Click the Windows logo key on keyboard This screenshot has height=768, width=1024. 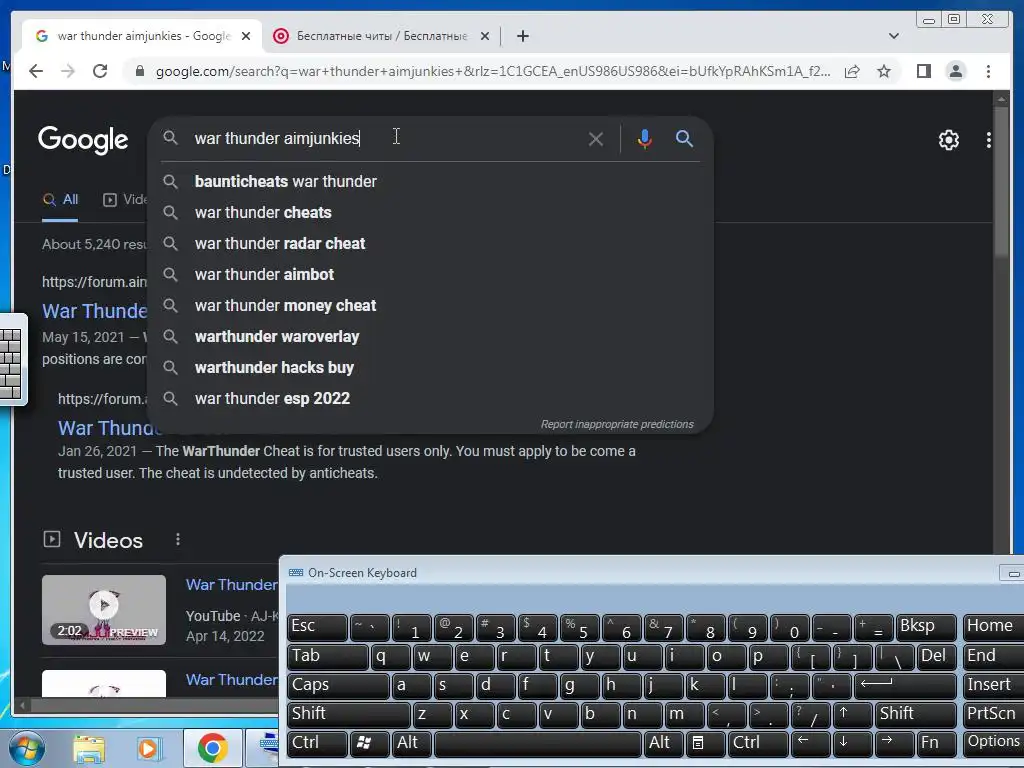coord(370,743)
